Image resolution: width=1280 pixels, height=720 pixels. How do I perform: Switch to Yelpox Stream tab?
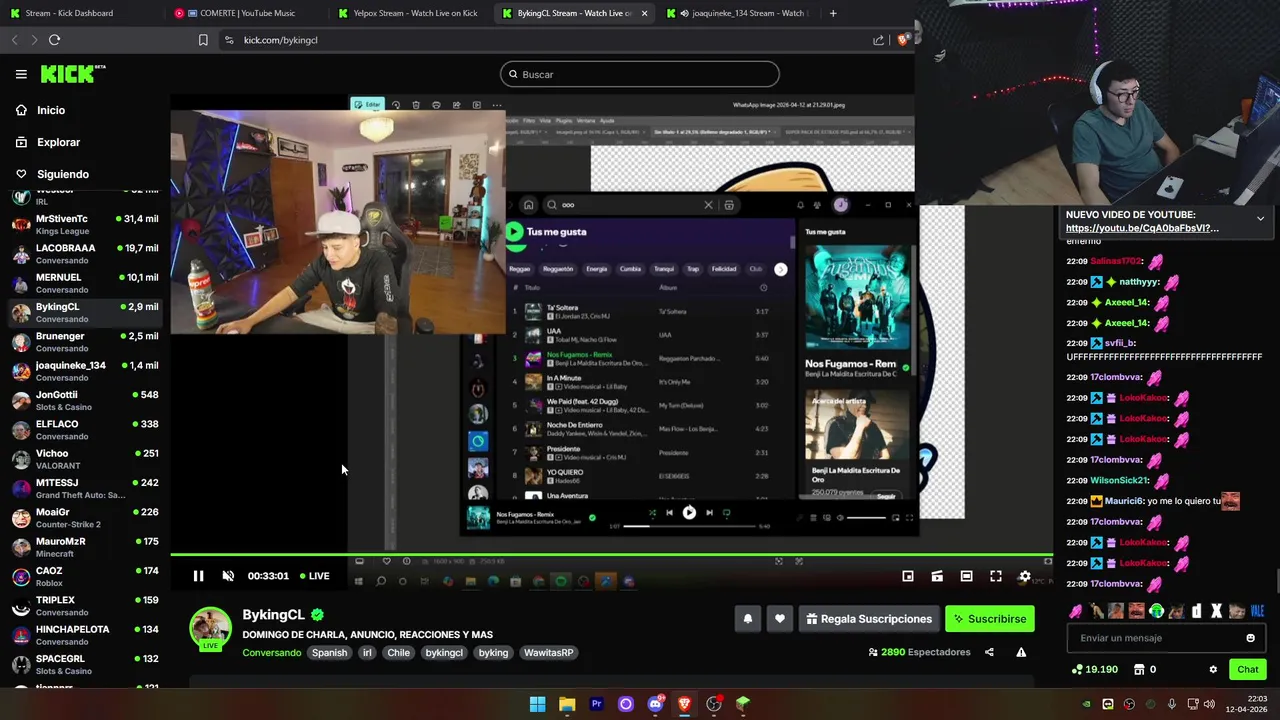409,13
